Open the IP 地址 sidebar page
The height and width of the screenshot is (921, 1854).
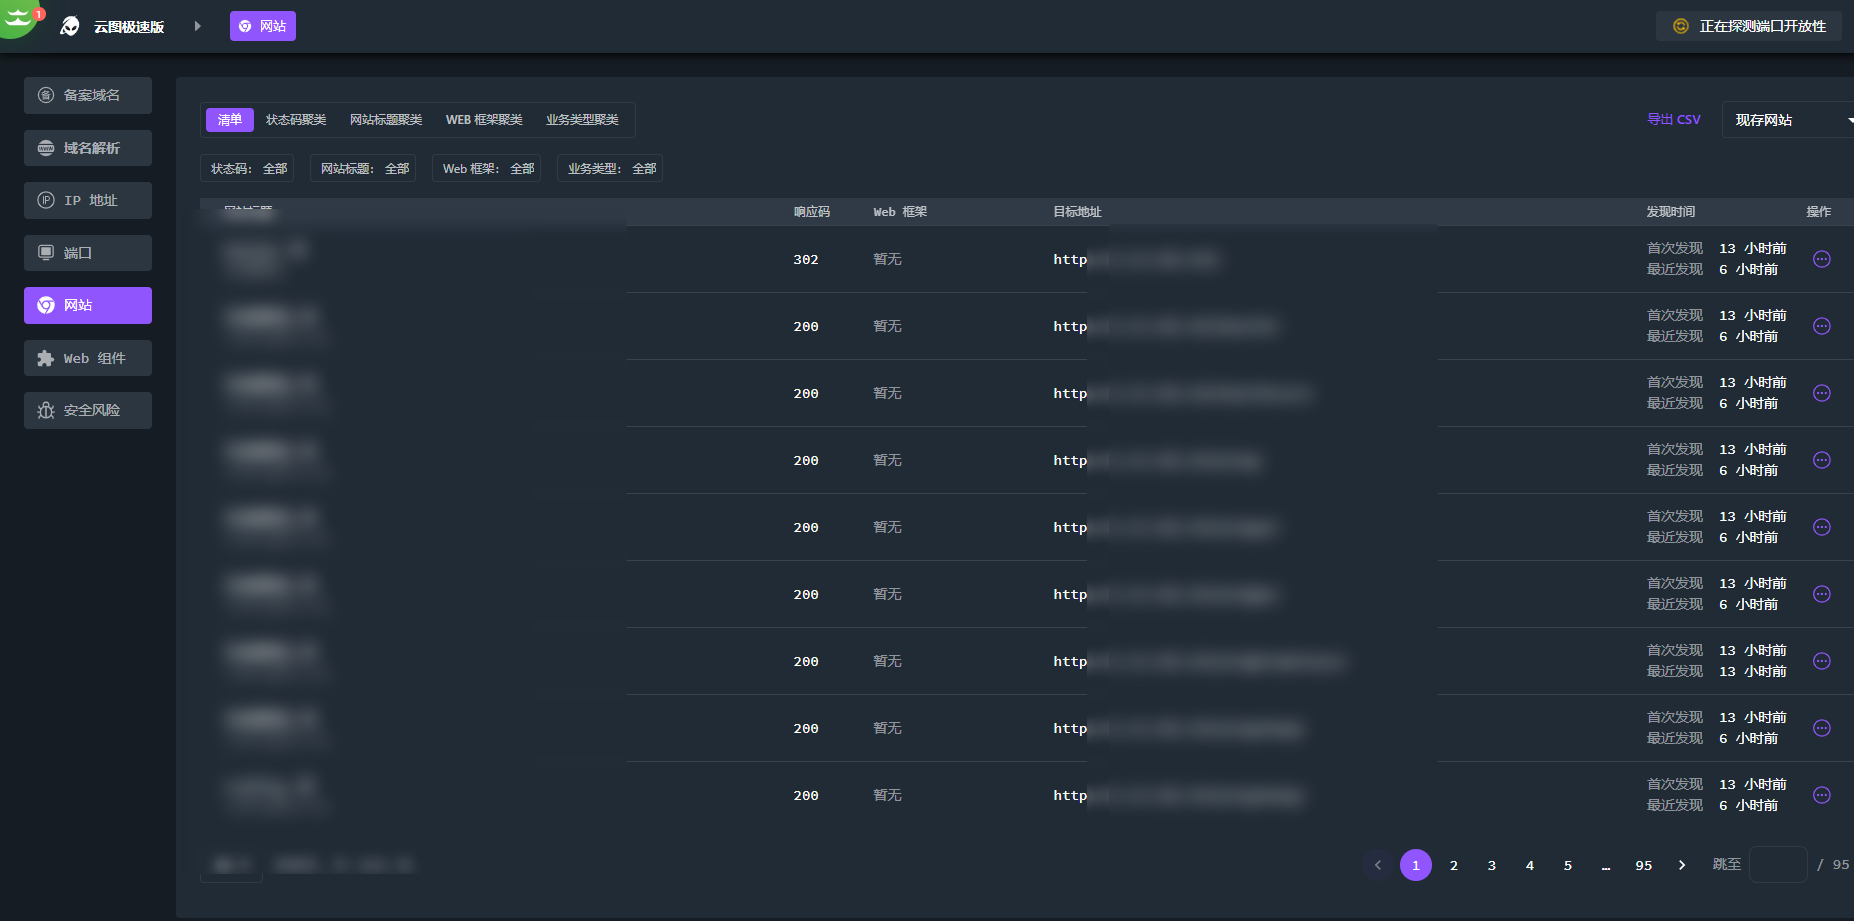point(88,200)
